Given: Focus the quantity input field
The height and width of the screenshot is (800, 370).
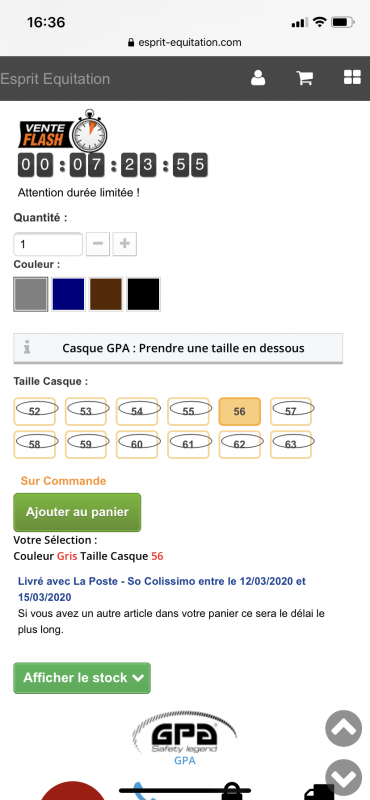Looking at the screenshot, I should 48,244.
